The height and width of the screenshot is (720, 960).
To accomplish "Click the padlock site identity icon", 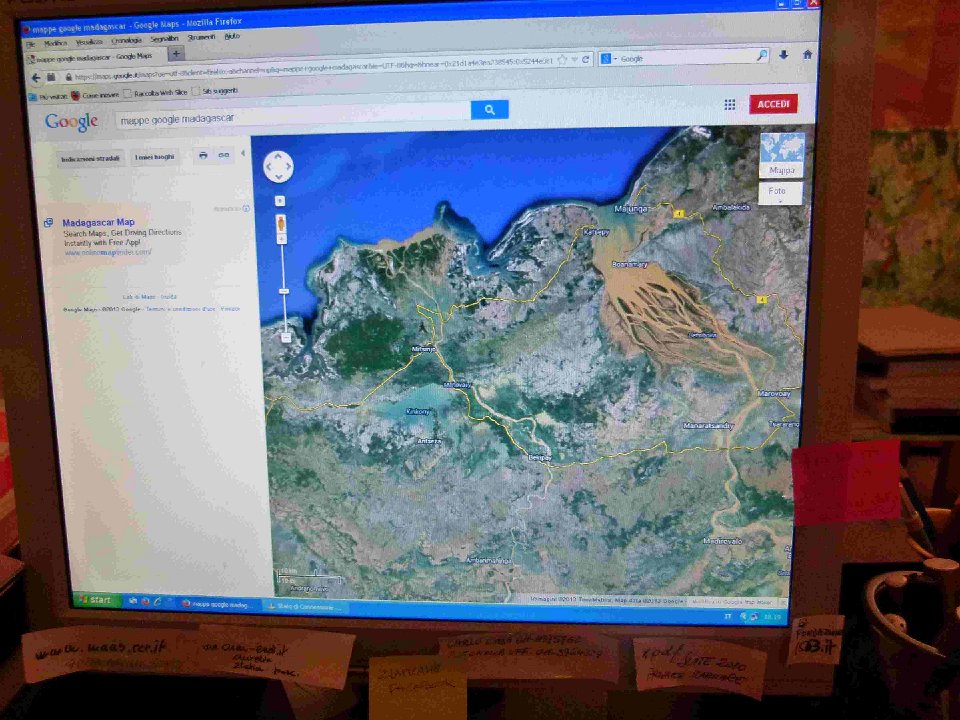I will 69,77.
